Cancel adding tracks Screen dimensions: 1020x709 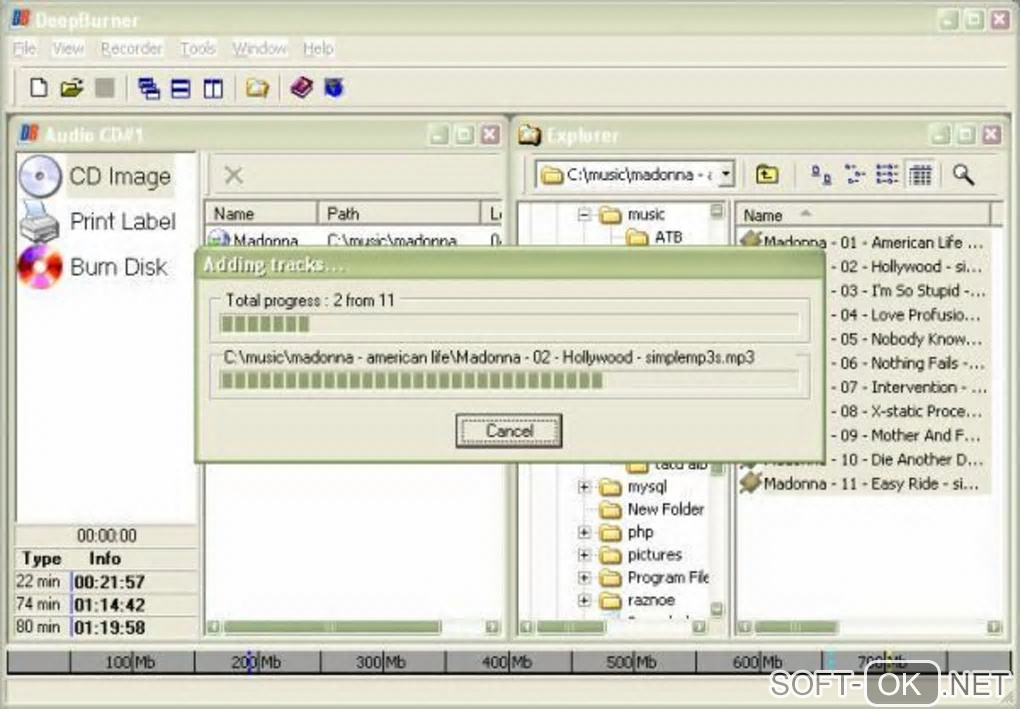click(509, 431)
